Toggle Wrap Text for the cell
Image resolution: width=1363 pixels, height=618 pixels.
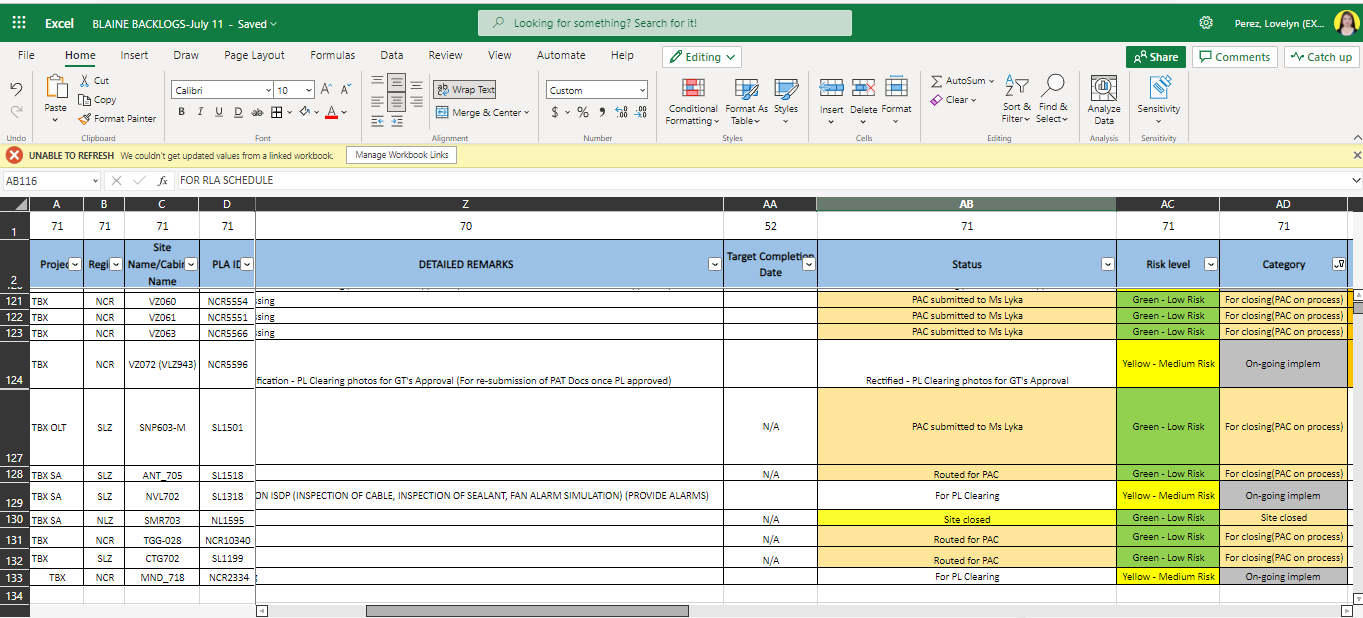click(464, 89)
